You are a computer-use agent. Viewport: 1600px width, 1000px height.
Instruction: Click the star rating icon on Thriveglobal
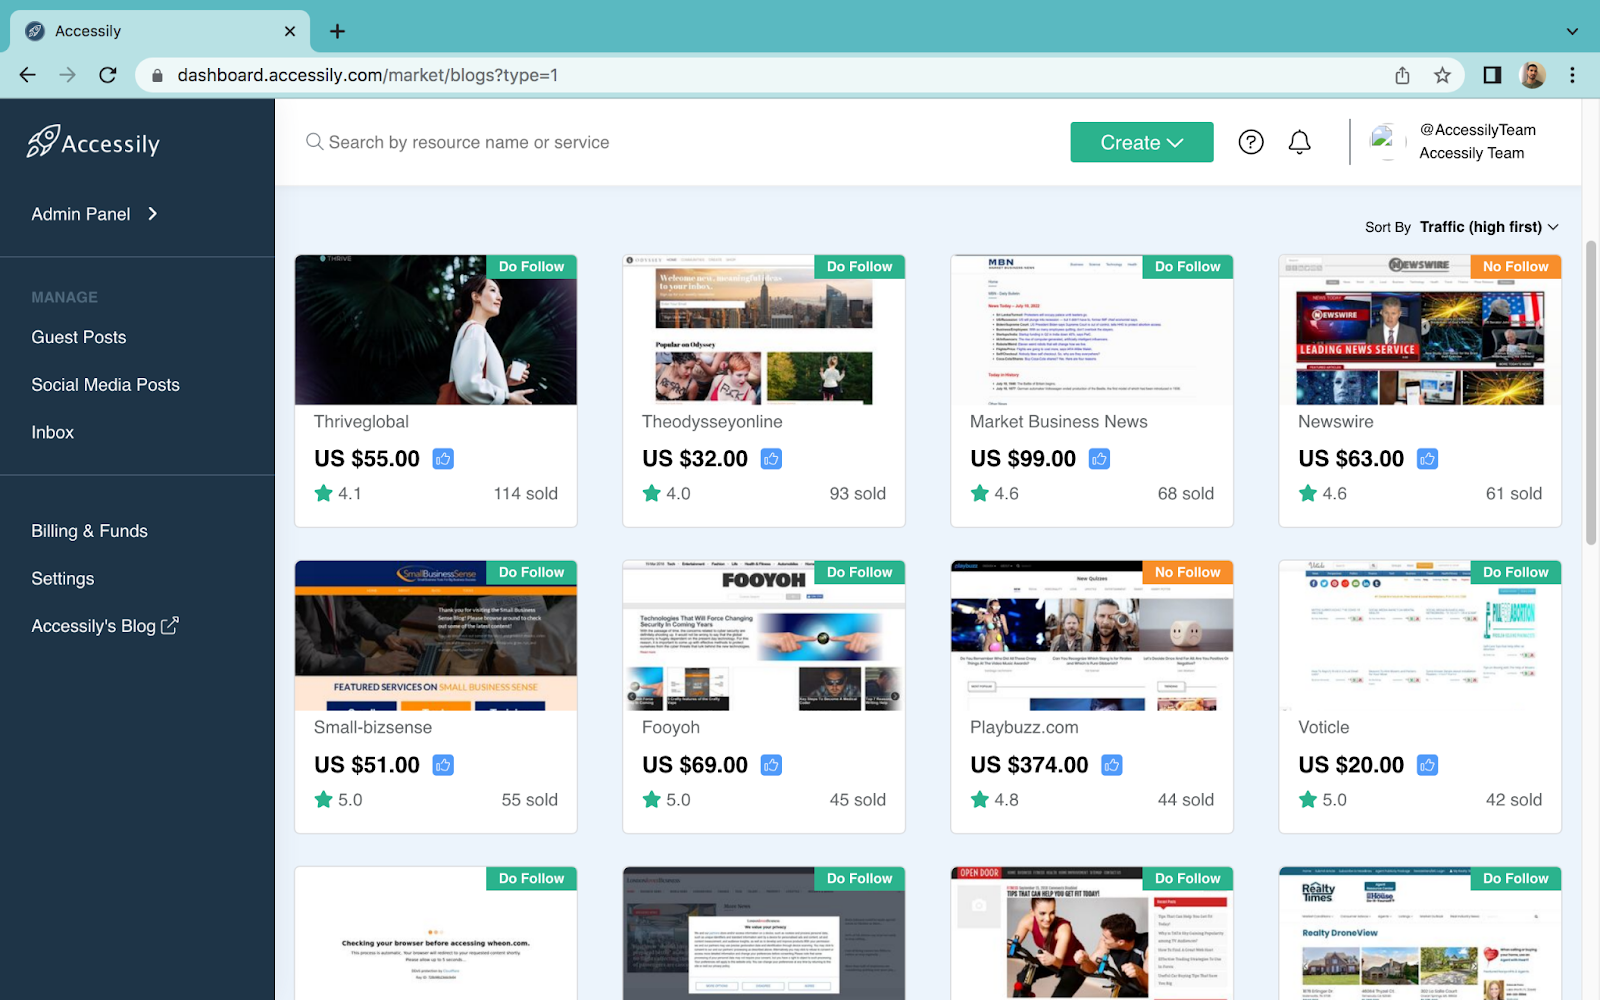[x=323, y=493]
